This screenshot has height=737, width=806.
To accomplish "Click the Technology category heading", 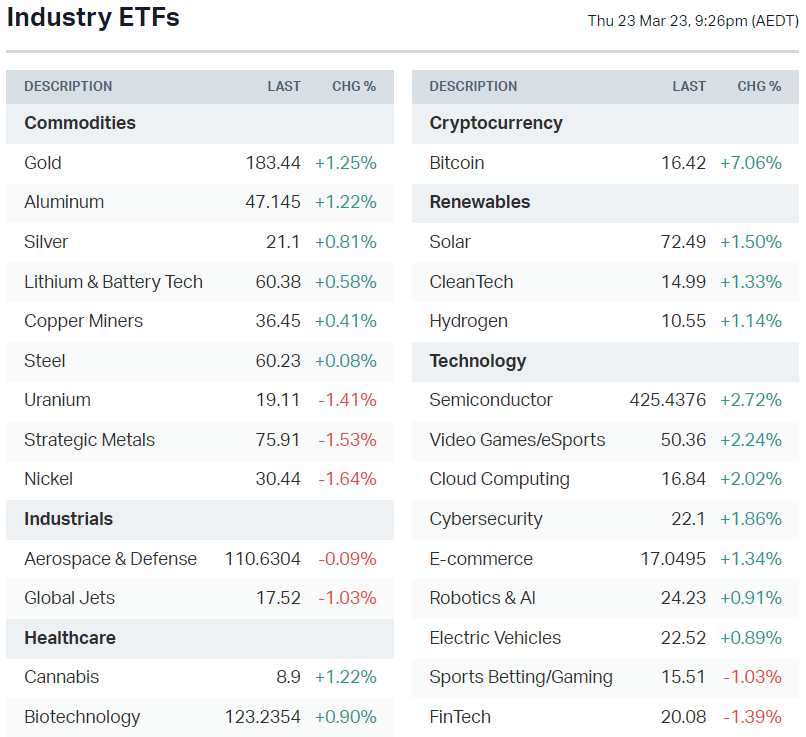I will 477,361.
